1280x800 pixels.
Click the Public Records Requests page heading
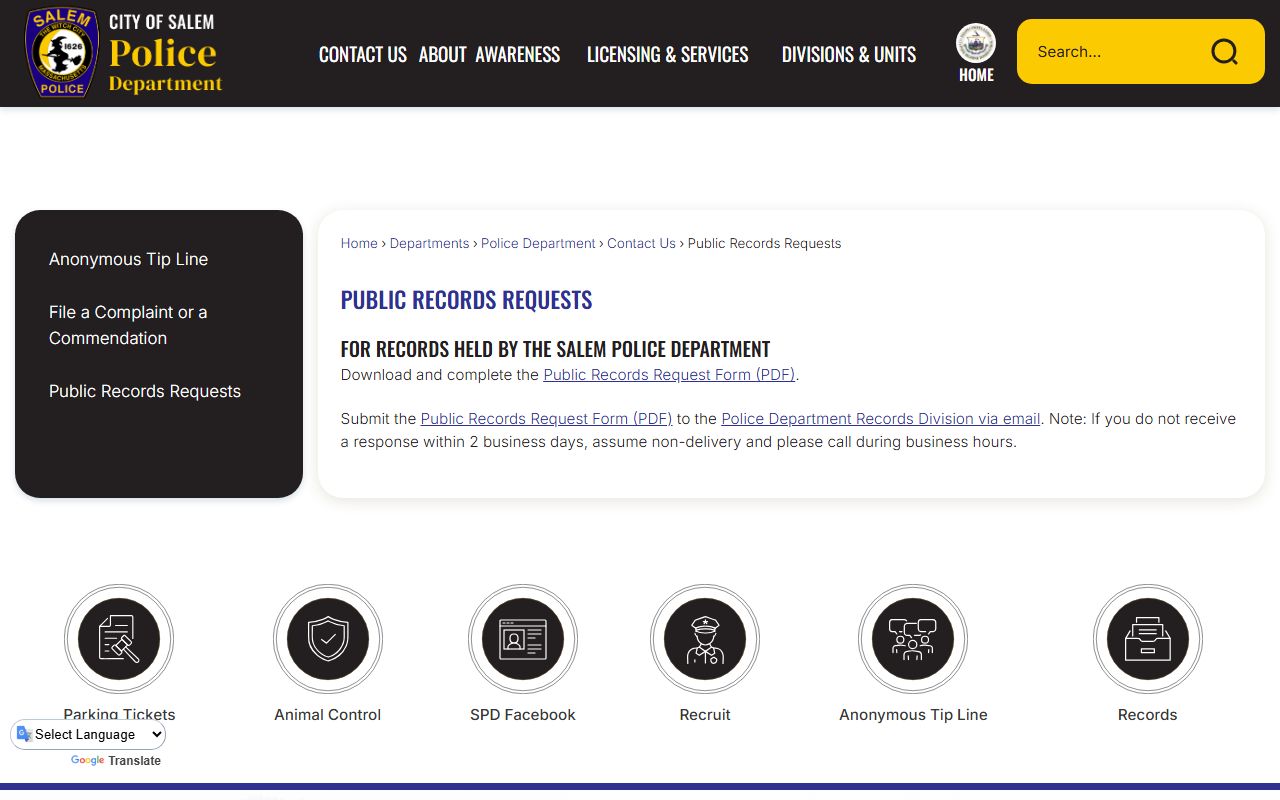click(x=466, y=300)
